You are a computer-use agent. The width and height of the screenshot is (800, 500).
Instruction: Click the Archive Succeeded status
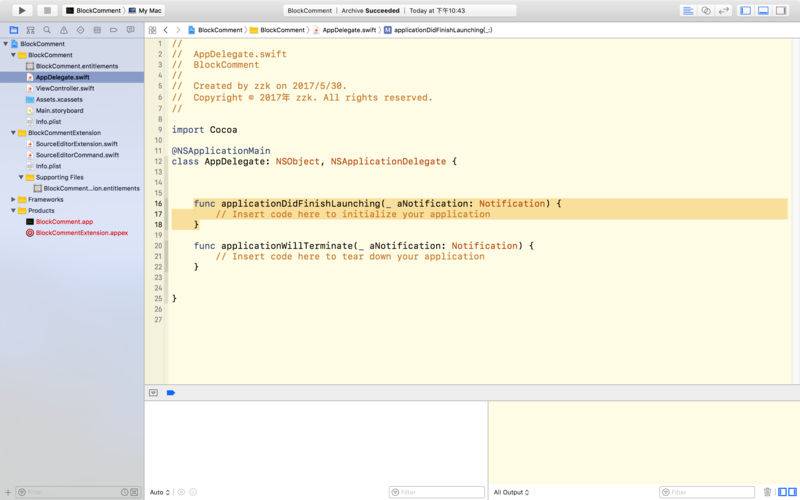[370, 10]
